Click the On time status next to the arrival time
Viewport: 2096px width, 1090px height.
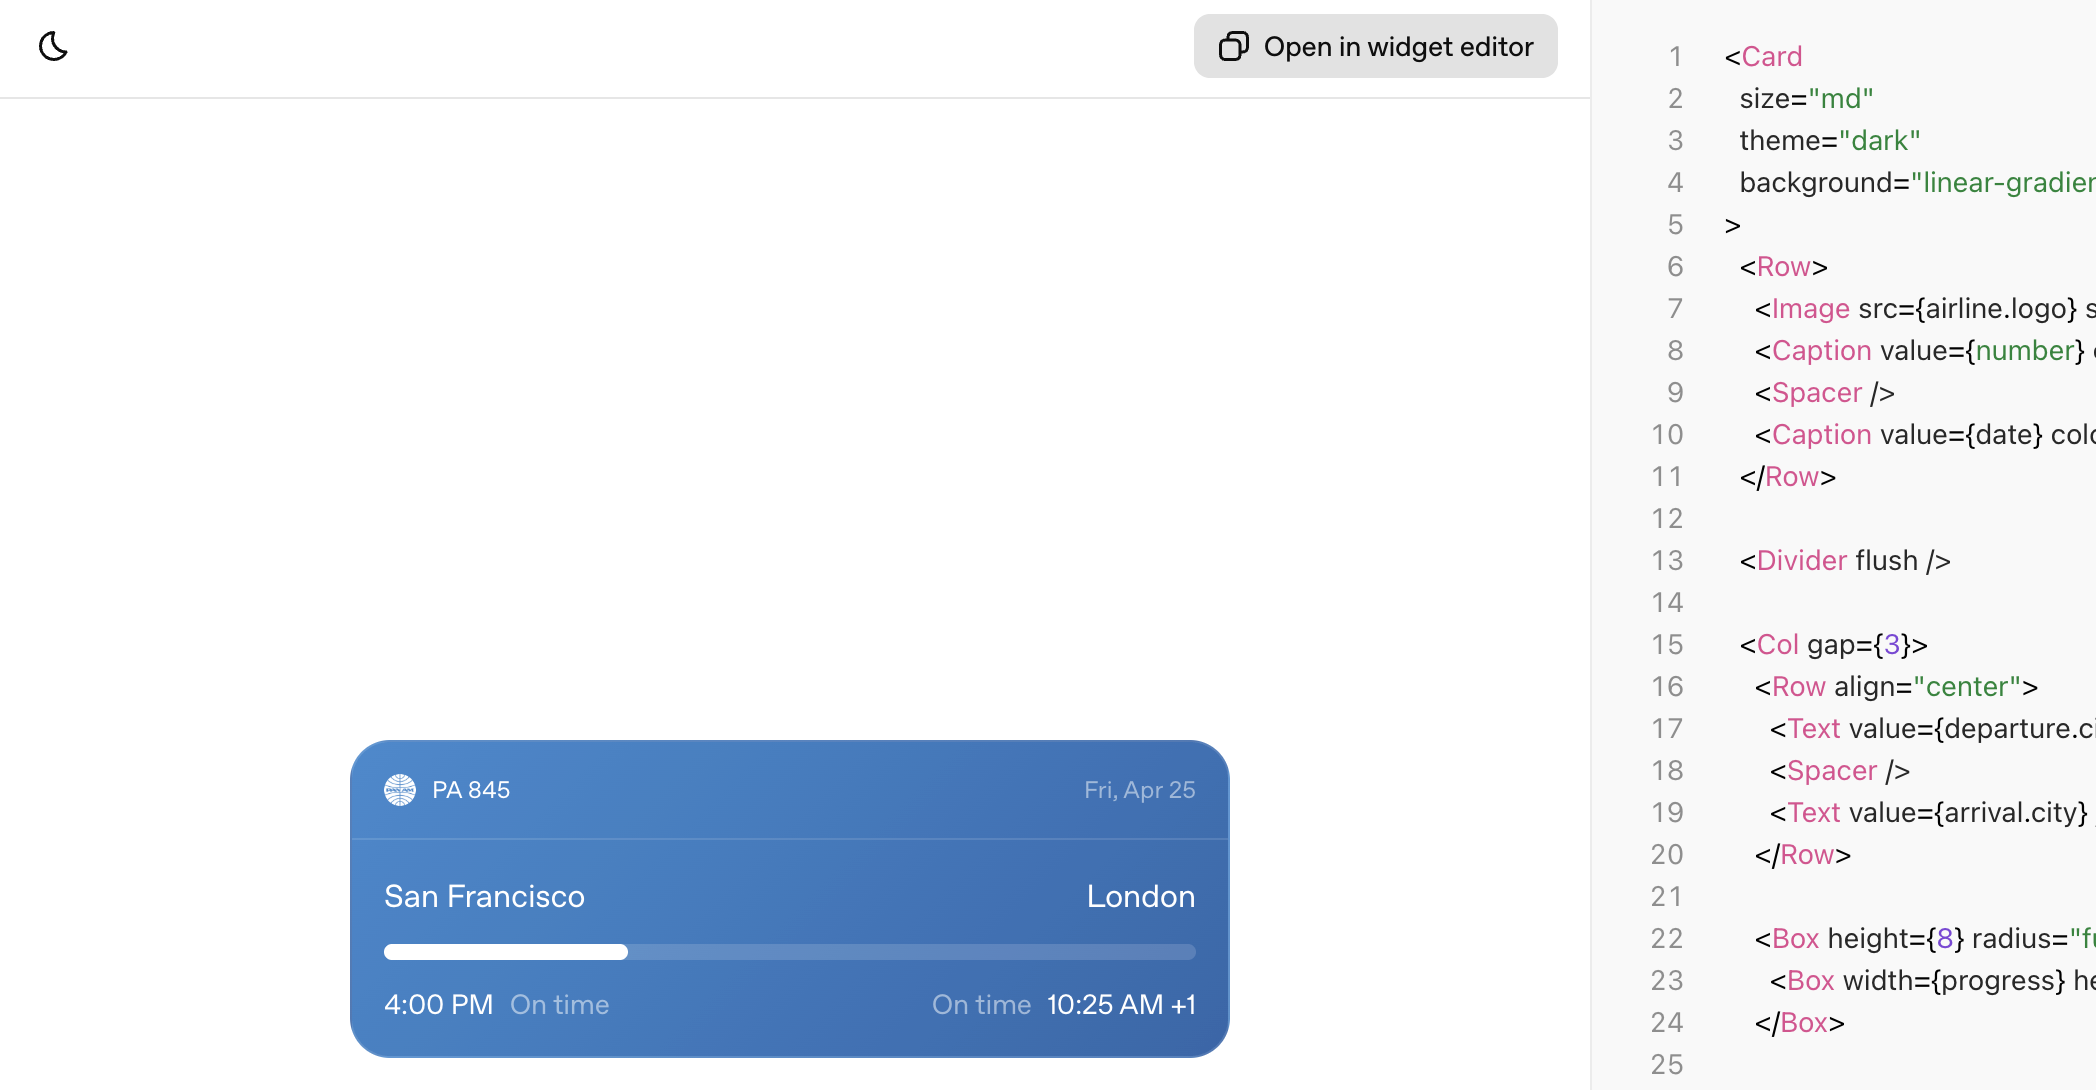click(981, 1004)
